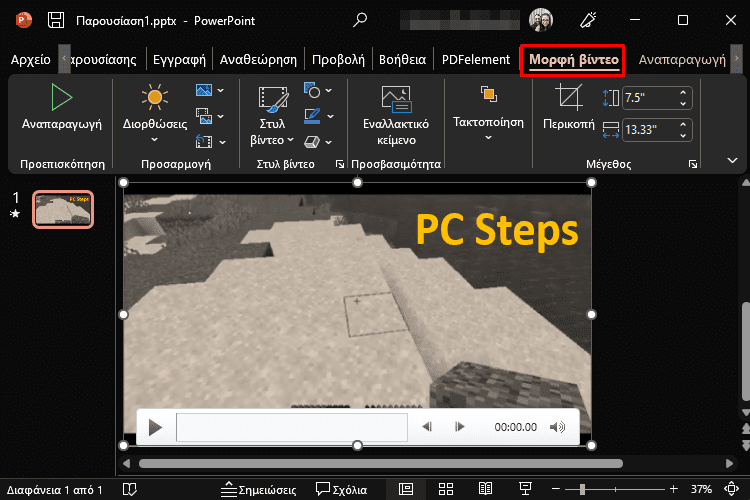This screenshot has width=750, height=500.
Task: Open Εναλλακτικό κείμενο alt text
Action: tap(396, 115)
